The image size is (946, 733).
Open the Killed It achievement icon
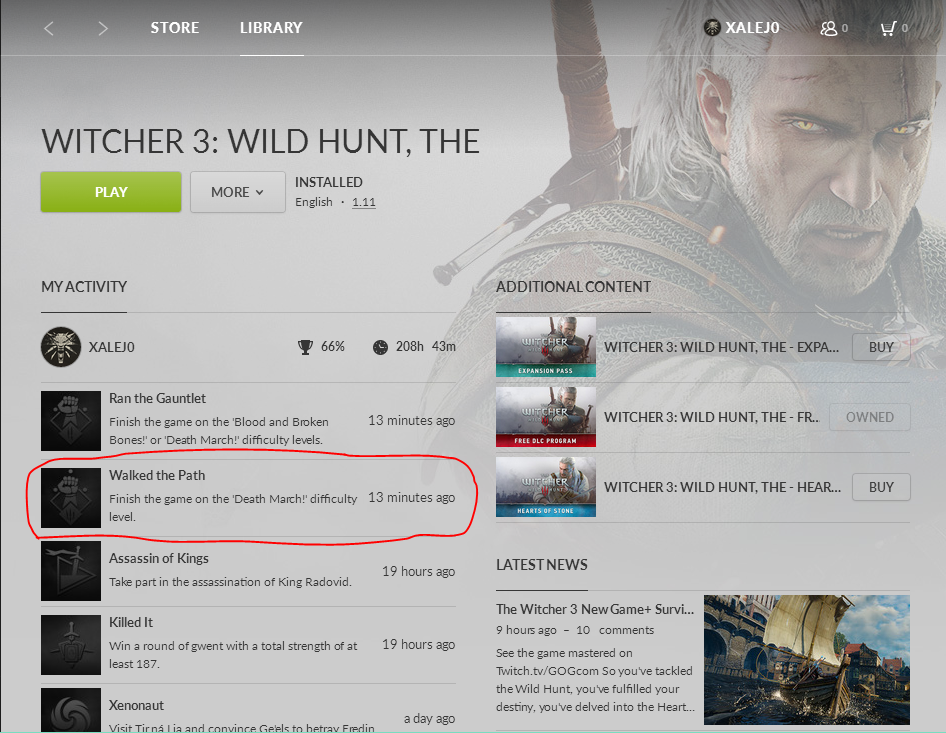pyautogui.click(x=71, y=644)
